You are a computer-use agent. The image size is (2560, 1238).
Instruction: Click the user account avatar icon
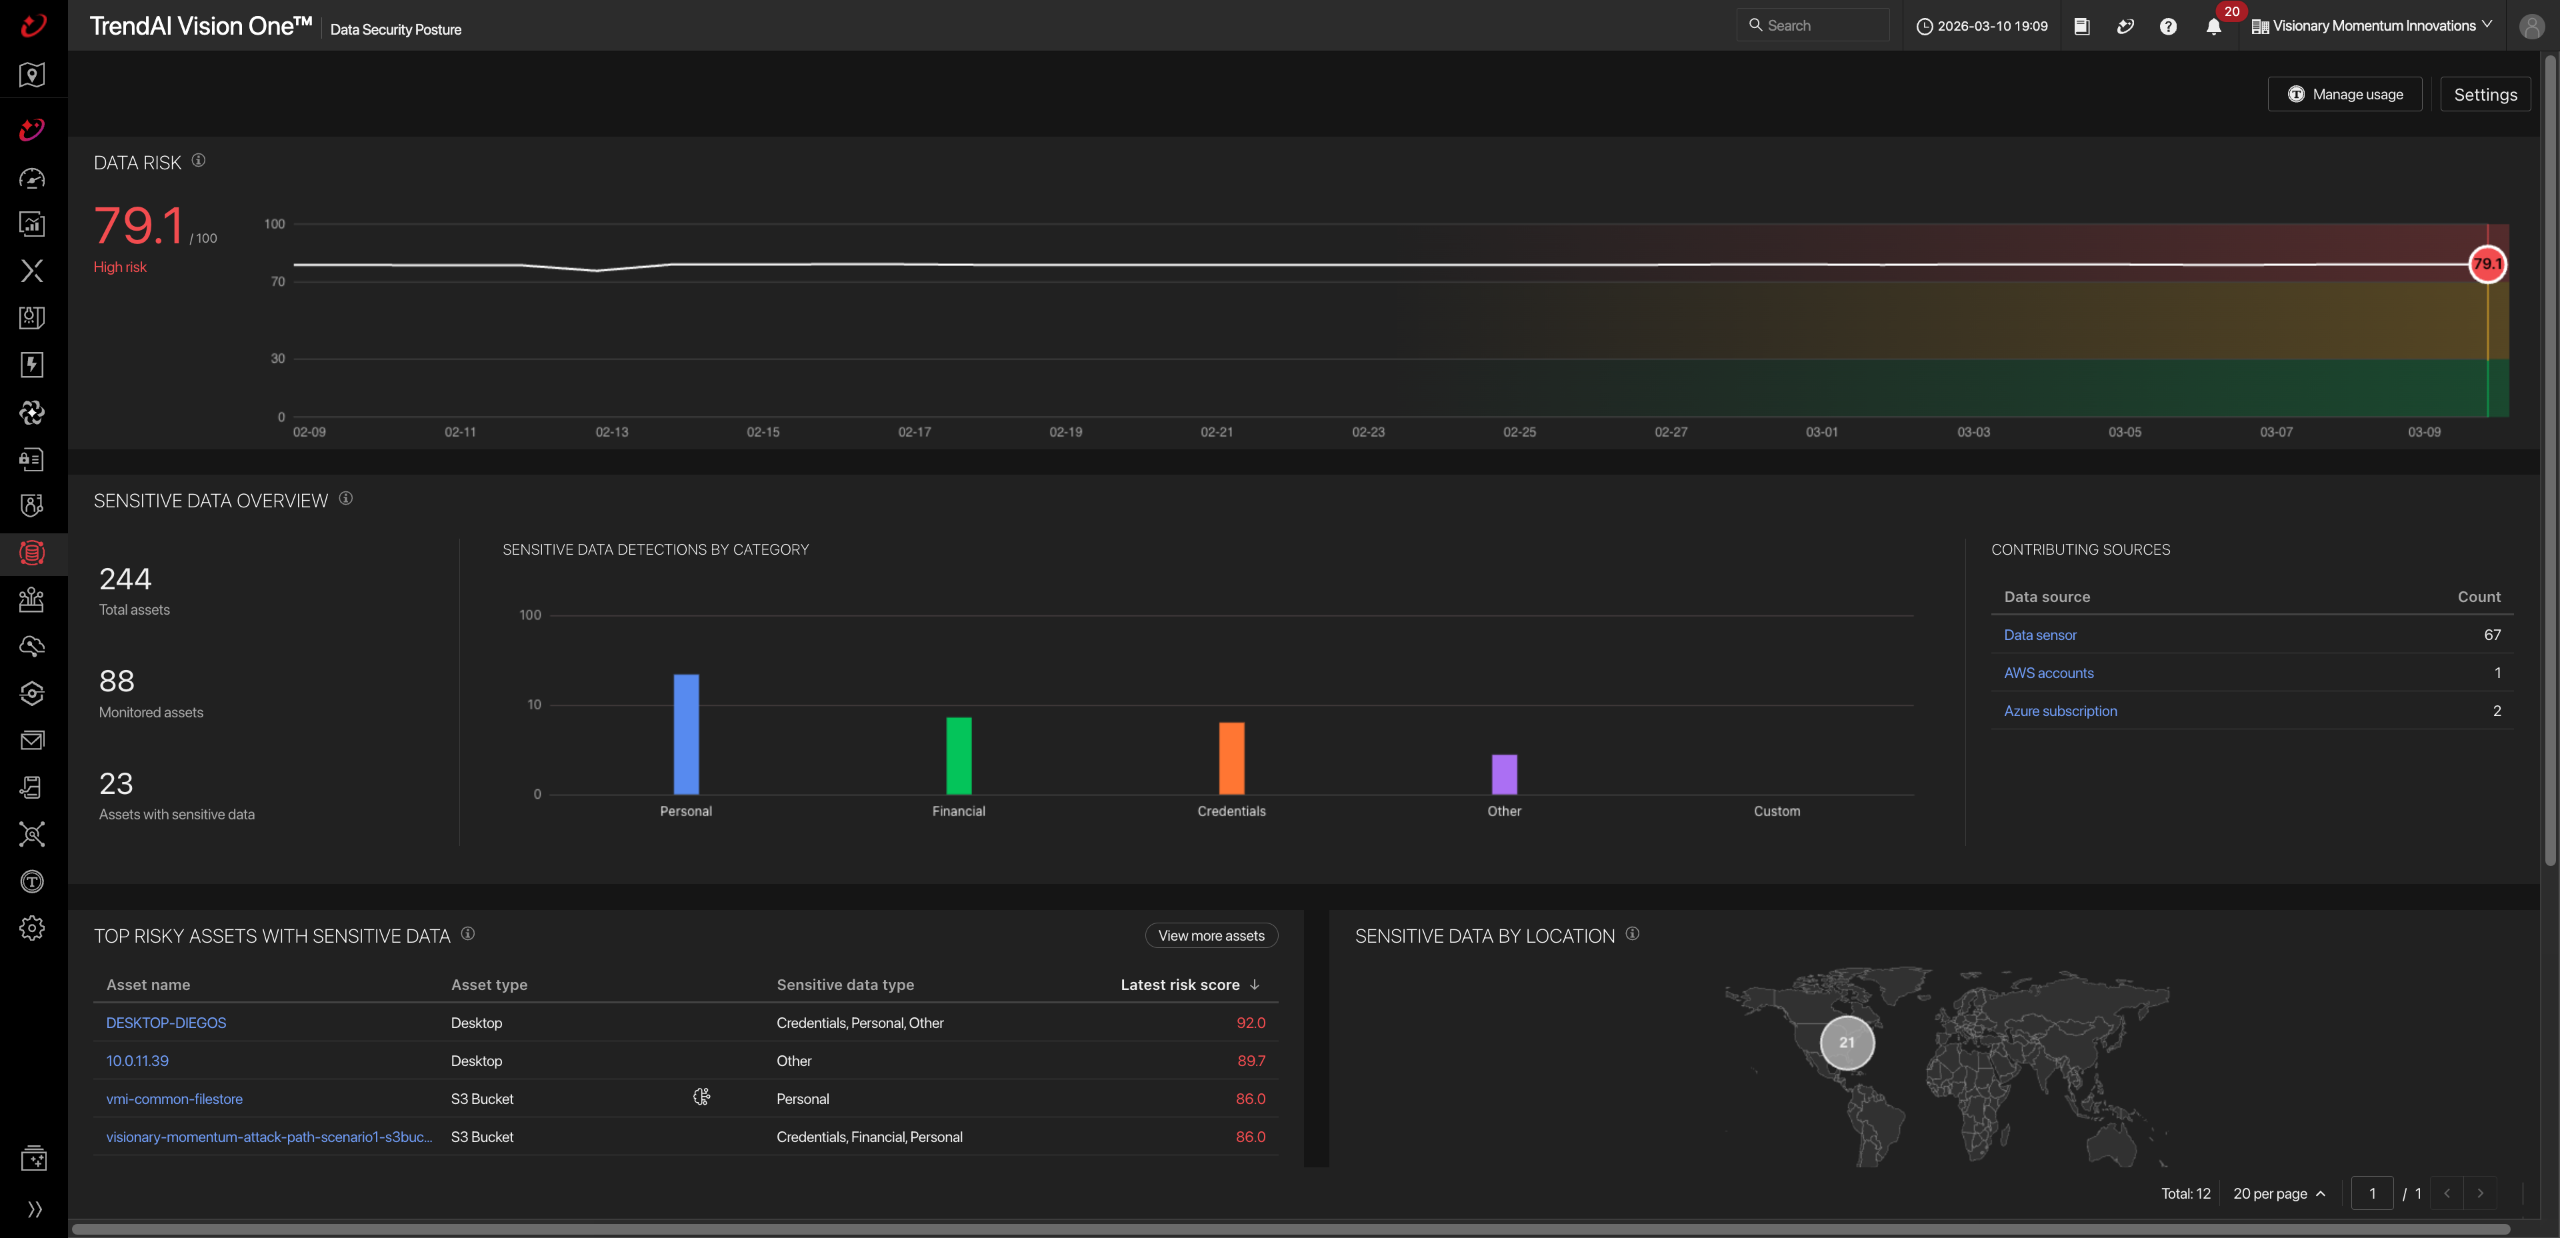pos(2531,27)
